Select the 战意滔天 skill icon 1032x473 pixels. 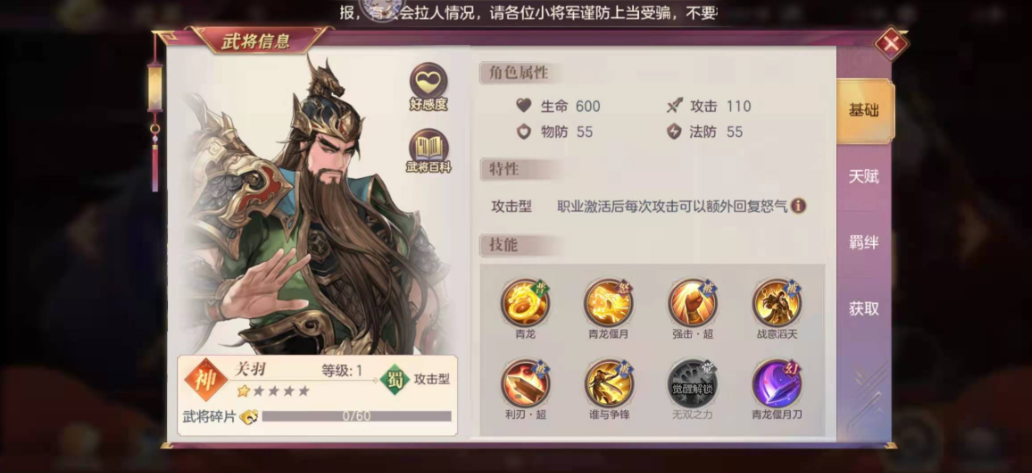pos(777,303)
